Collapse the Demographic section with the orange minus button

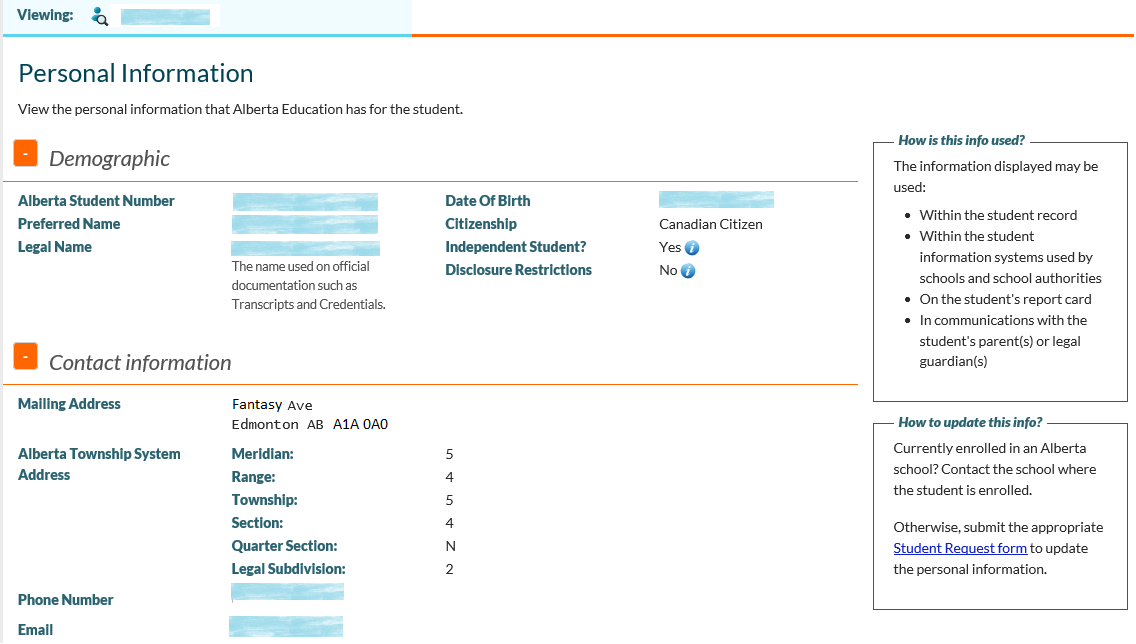(26, 154)
